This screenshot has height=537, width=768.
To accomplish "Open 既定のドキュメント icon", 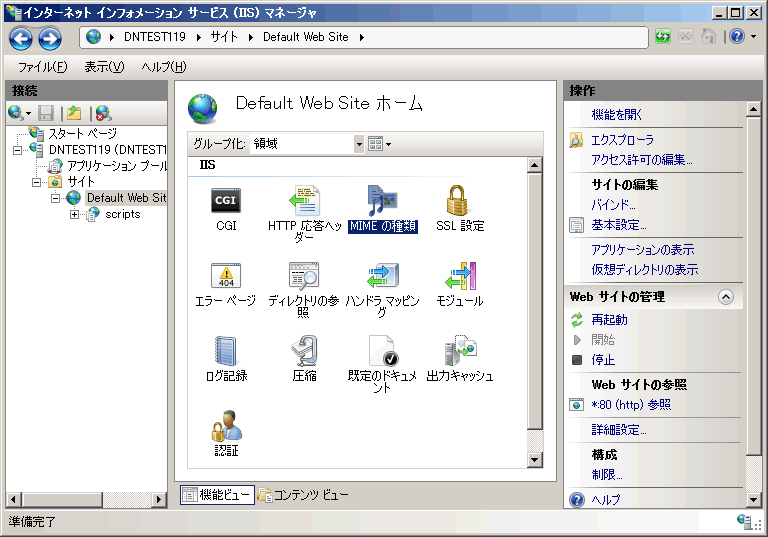I will pyautogui.click(x=383, y=351).
